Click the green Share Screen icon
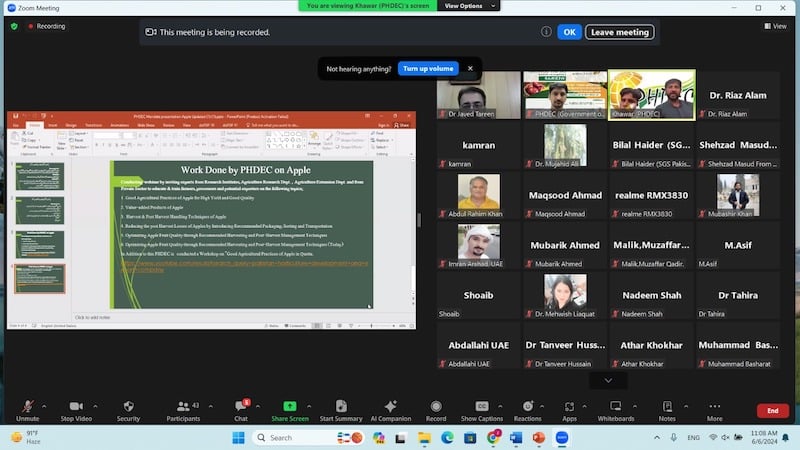Screen dimensions: 800x450 click(290, 407)
